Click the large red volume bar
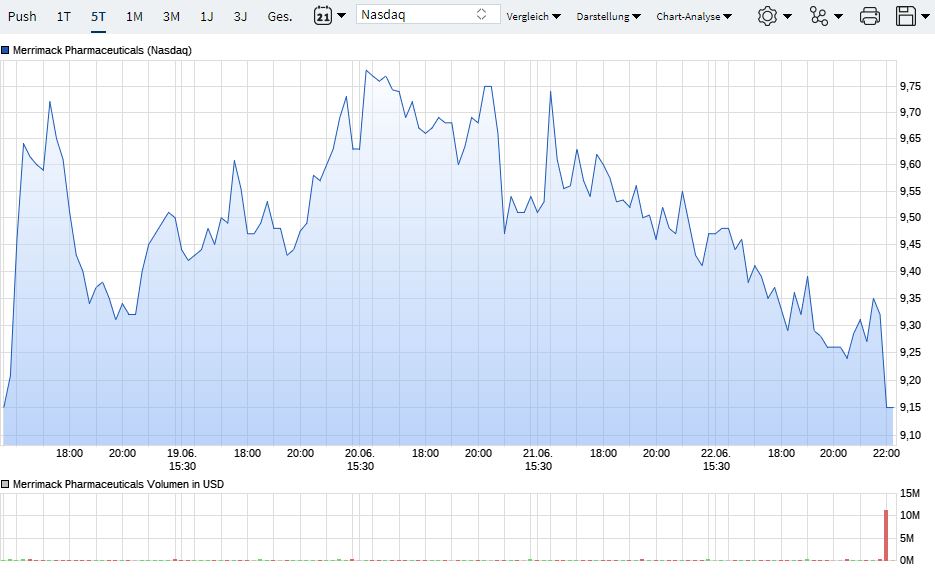The height and width of the screenshot is (580, 935). [x=885, y=535]
